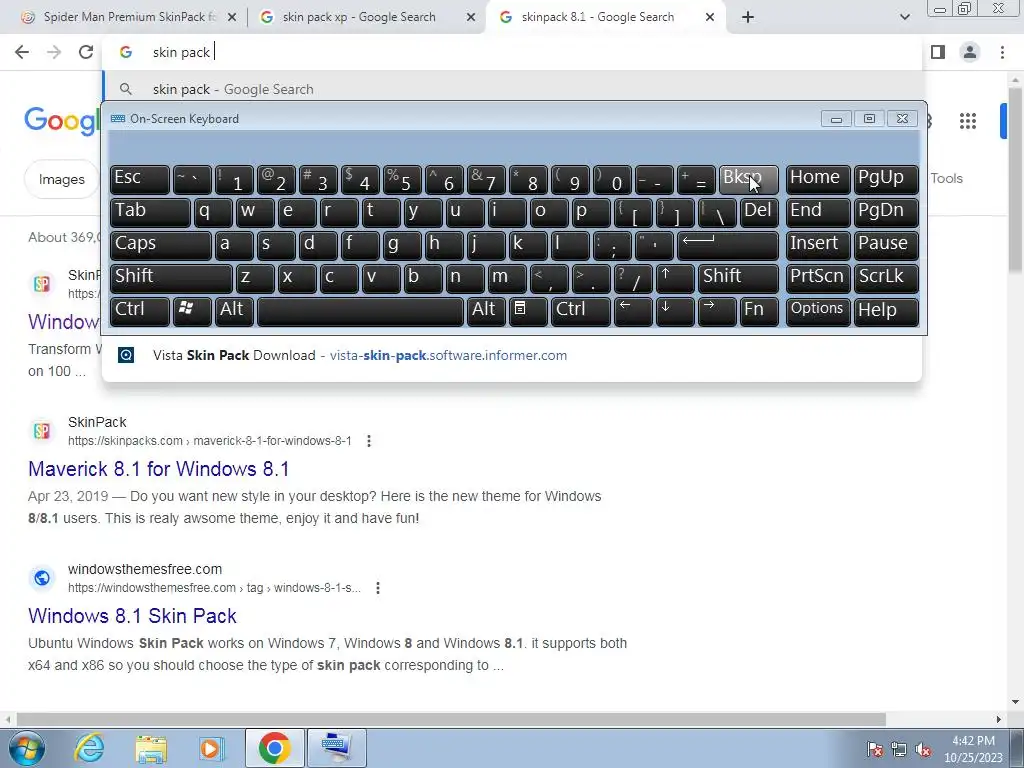
Task: Click the muted volume tray icon
Action: 923,750
